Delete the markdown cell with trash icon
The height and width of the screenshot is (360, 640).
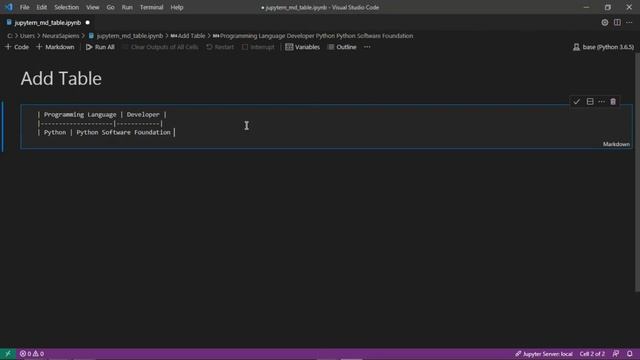pyautogui.click(x=613, y=102)
